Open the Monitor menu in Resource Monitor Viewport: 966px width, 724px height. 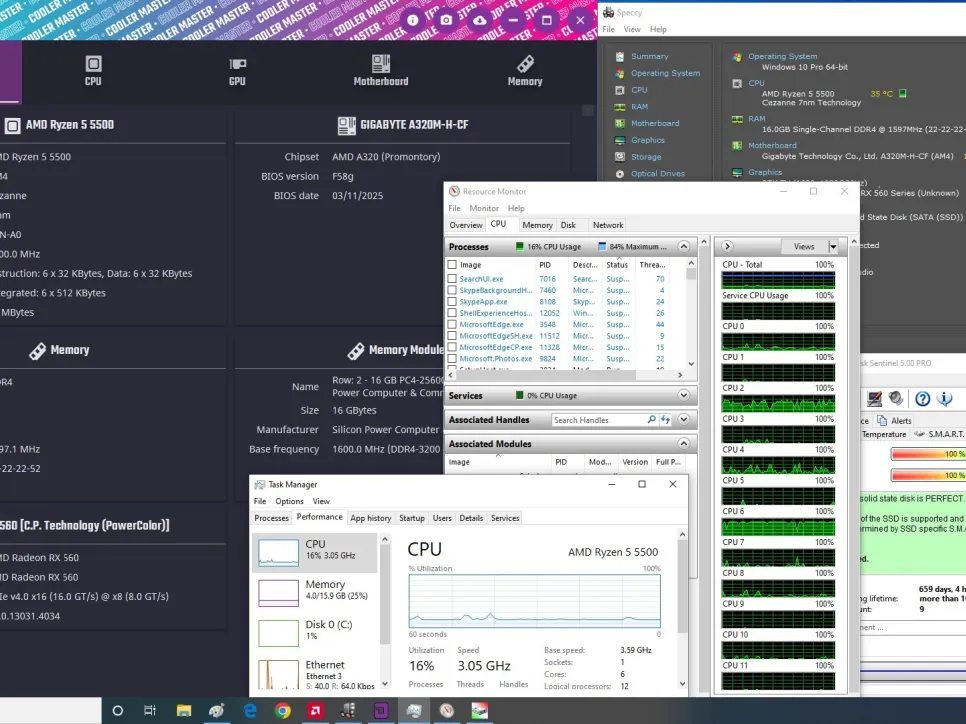point(484,208)
